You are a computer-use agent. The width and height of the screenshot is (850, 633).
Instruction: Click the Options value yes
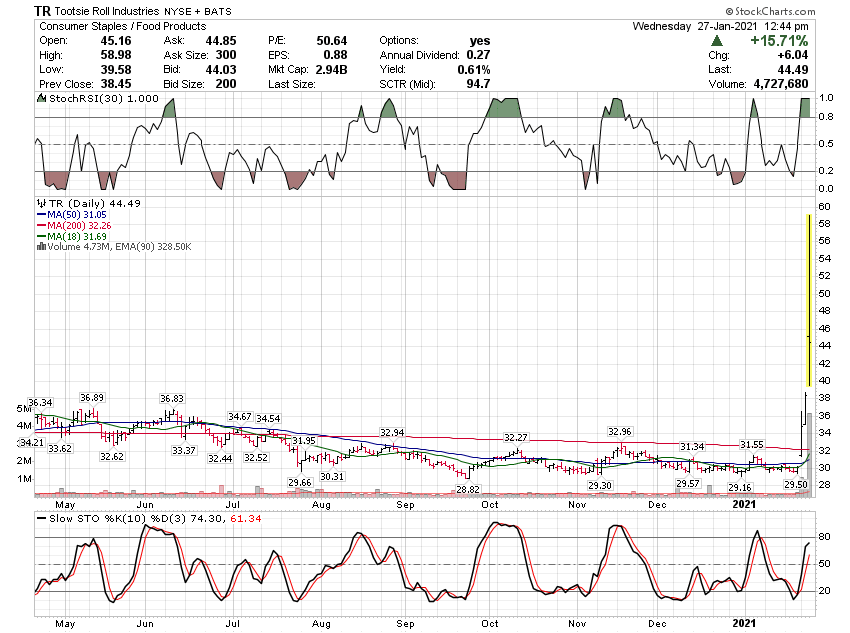(x=480, y=41)
